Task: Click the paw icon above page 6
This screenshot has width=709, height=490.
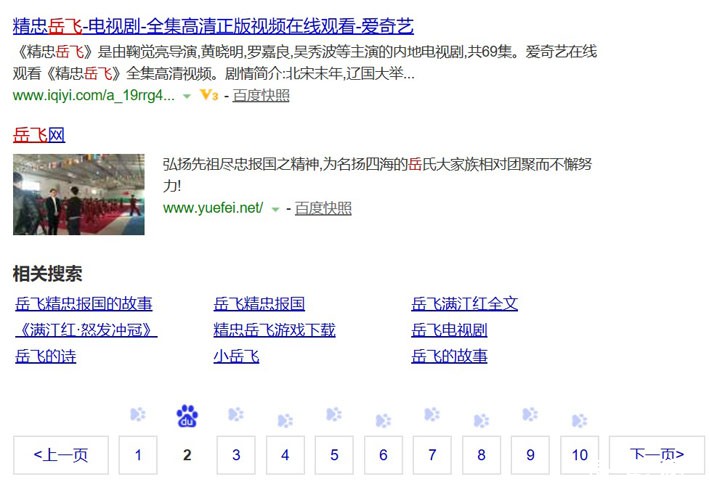Action: pos(383,421)
